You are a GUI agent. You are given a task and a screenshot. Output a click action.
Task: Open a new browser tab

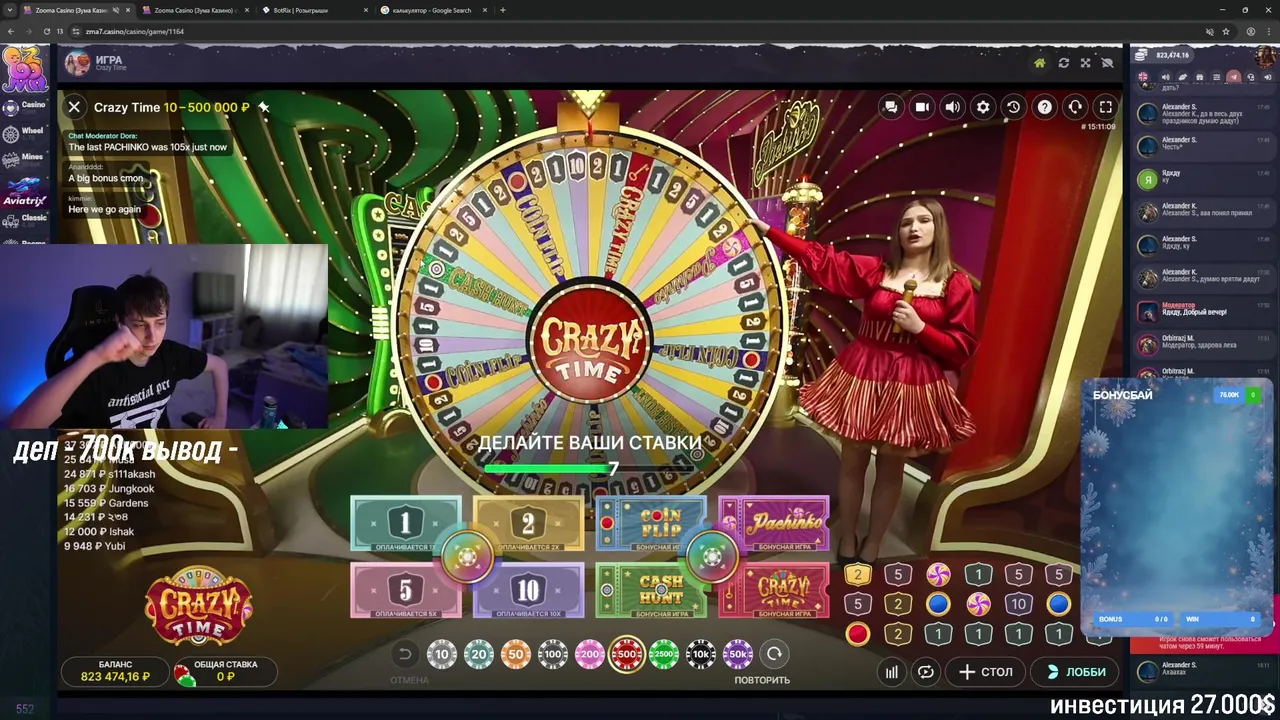coord(503,10)
